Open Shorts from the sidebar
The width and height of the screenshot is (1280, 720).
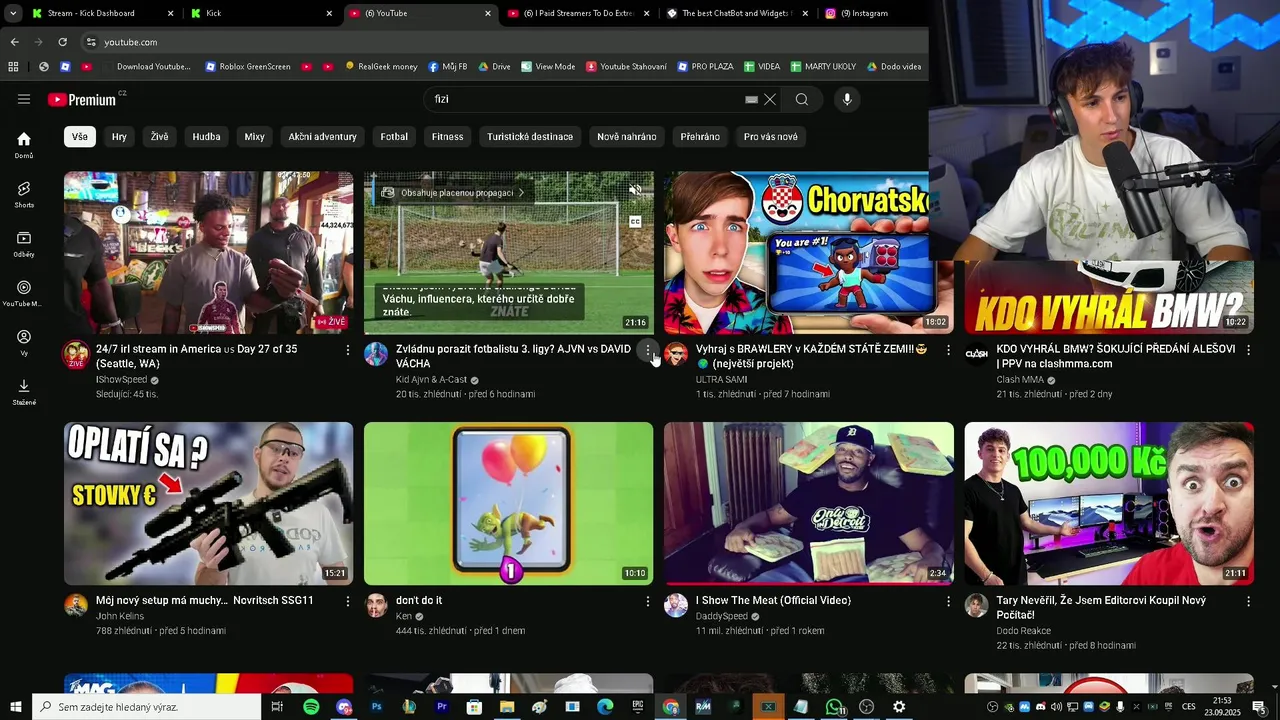24,194
